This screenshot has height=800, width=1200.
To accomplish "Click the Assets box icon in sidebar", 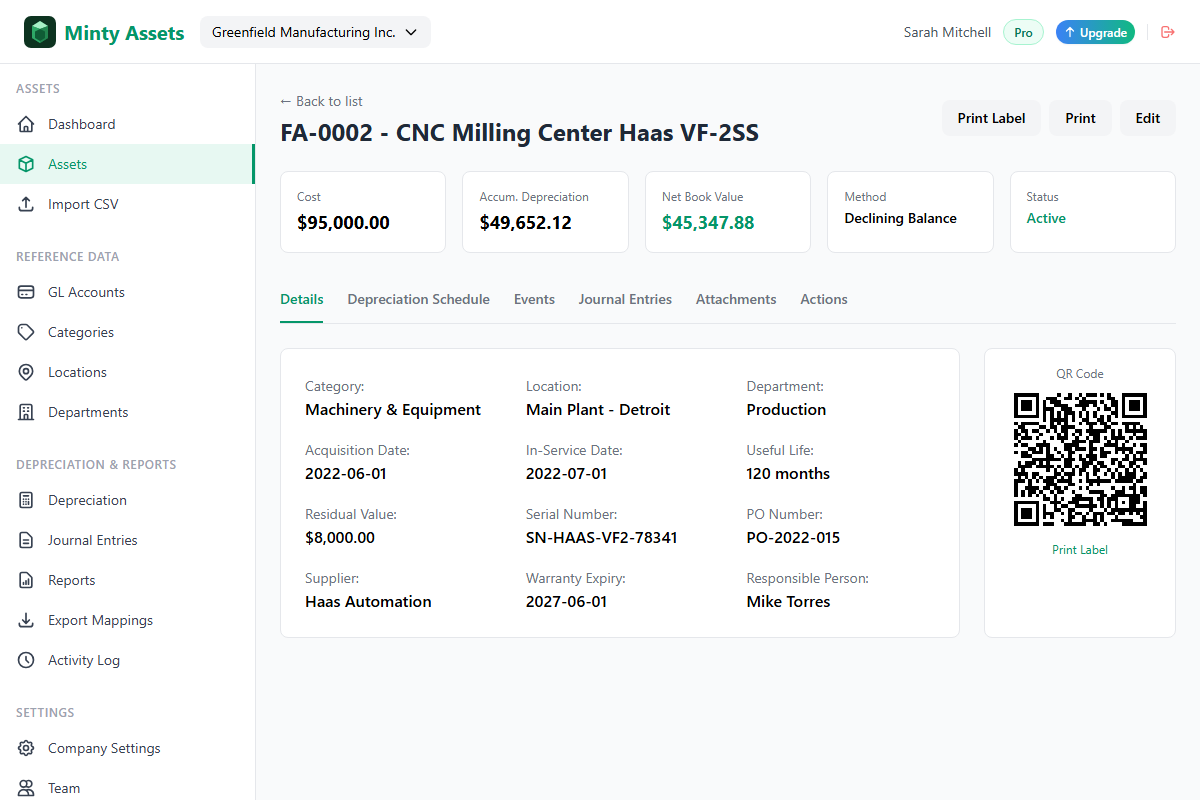I will click(x=27, y=164).
